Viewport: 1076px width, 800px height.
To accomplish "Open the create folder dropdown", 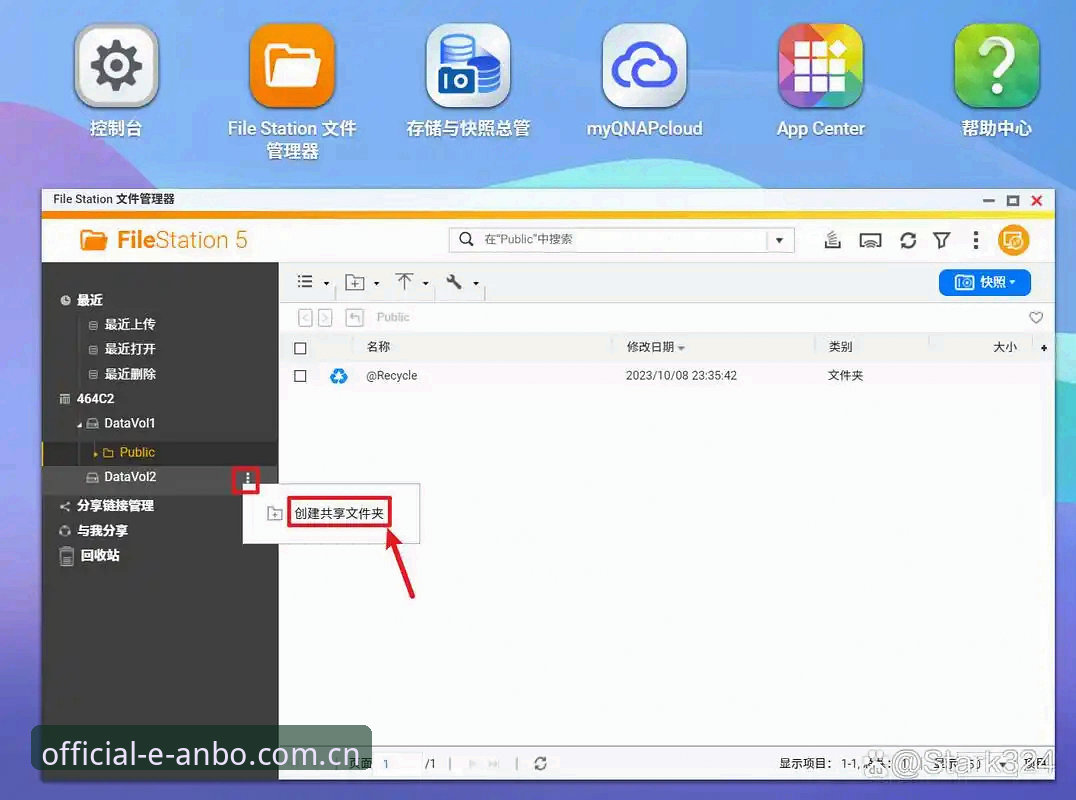I will [362, 282].
